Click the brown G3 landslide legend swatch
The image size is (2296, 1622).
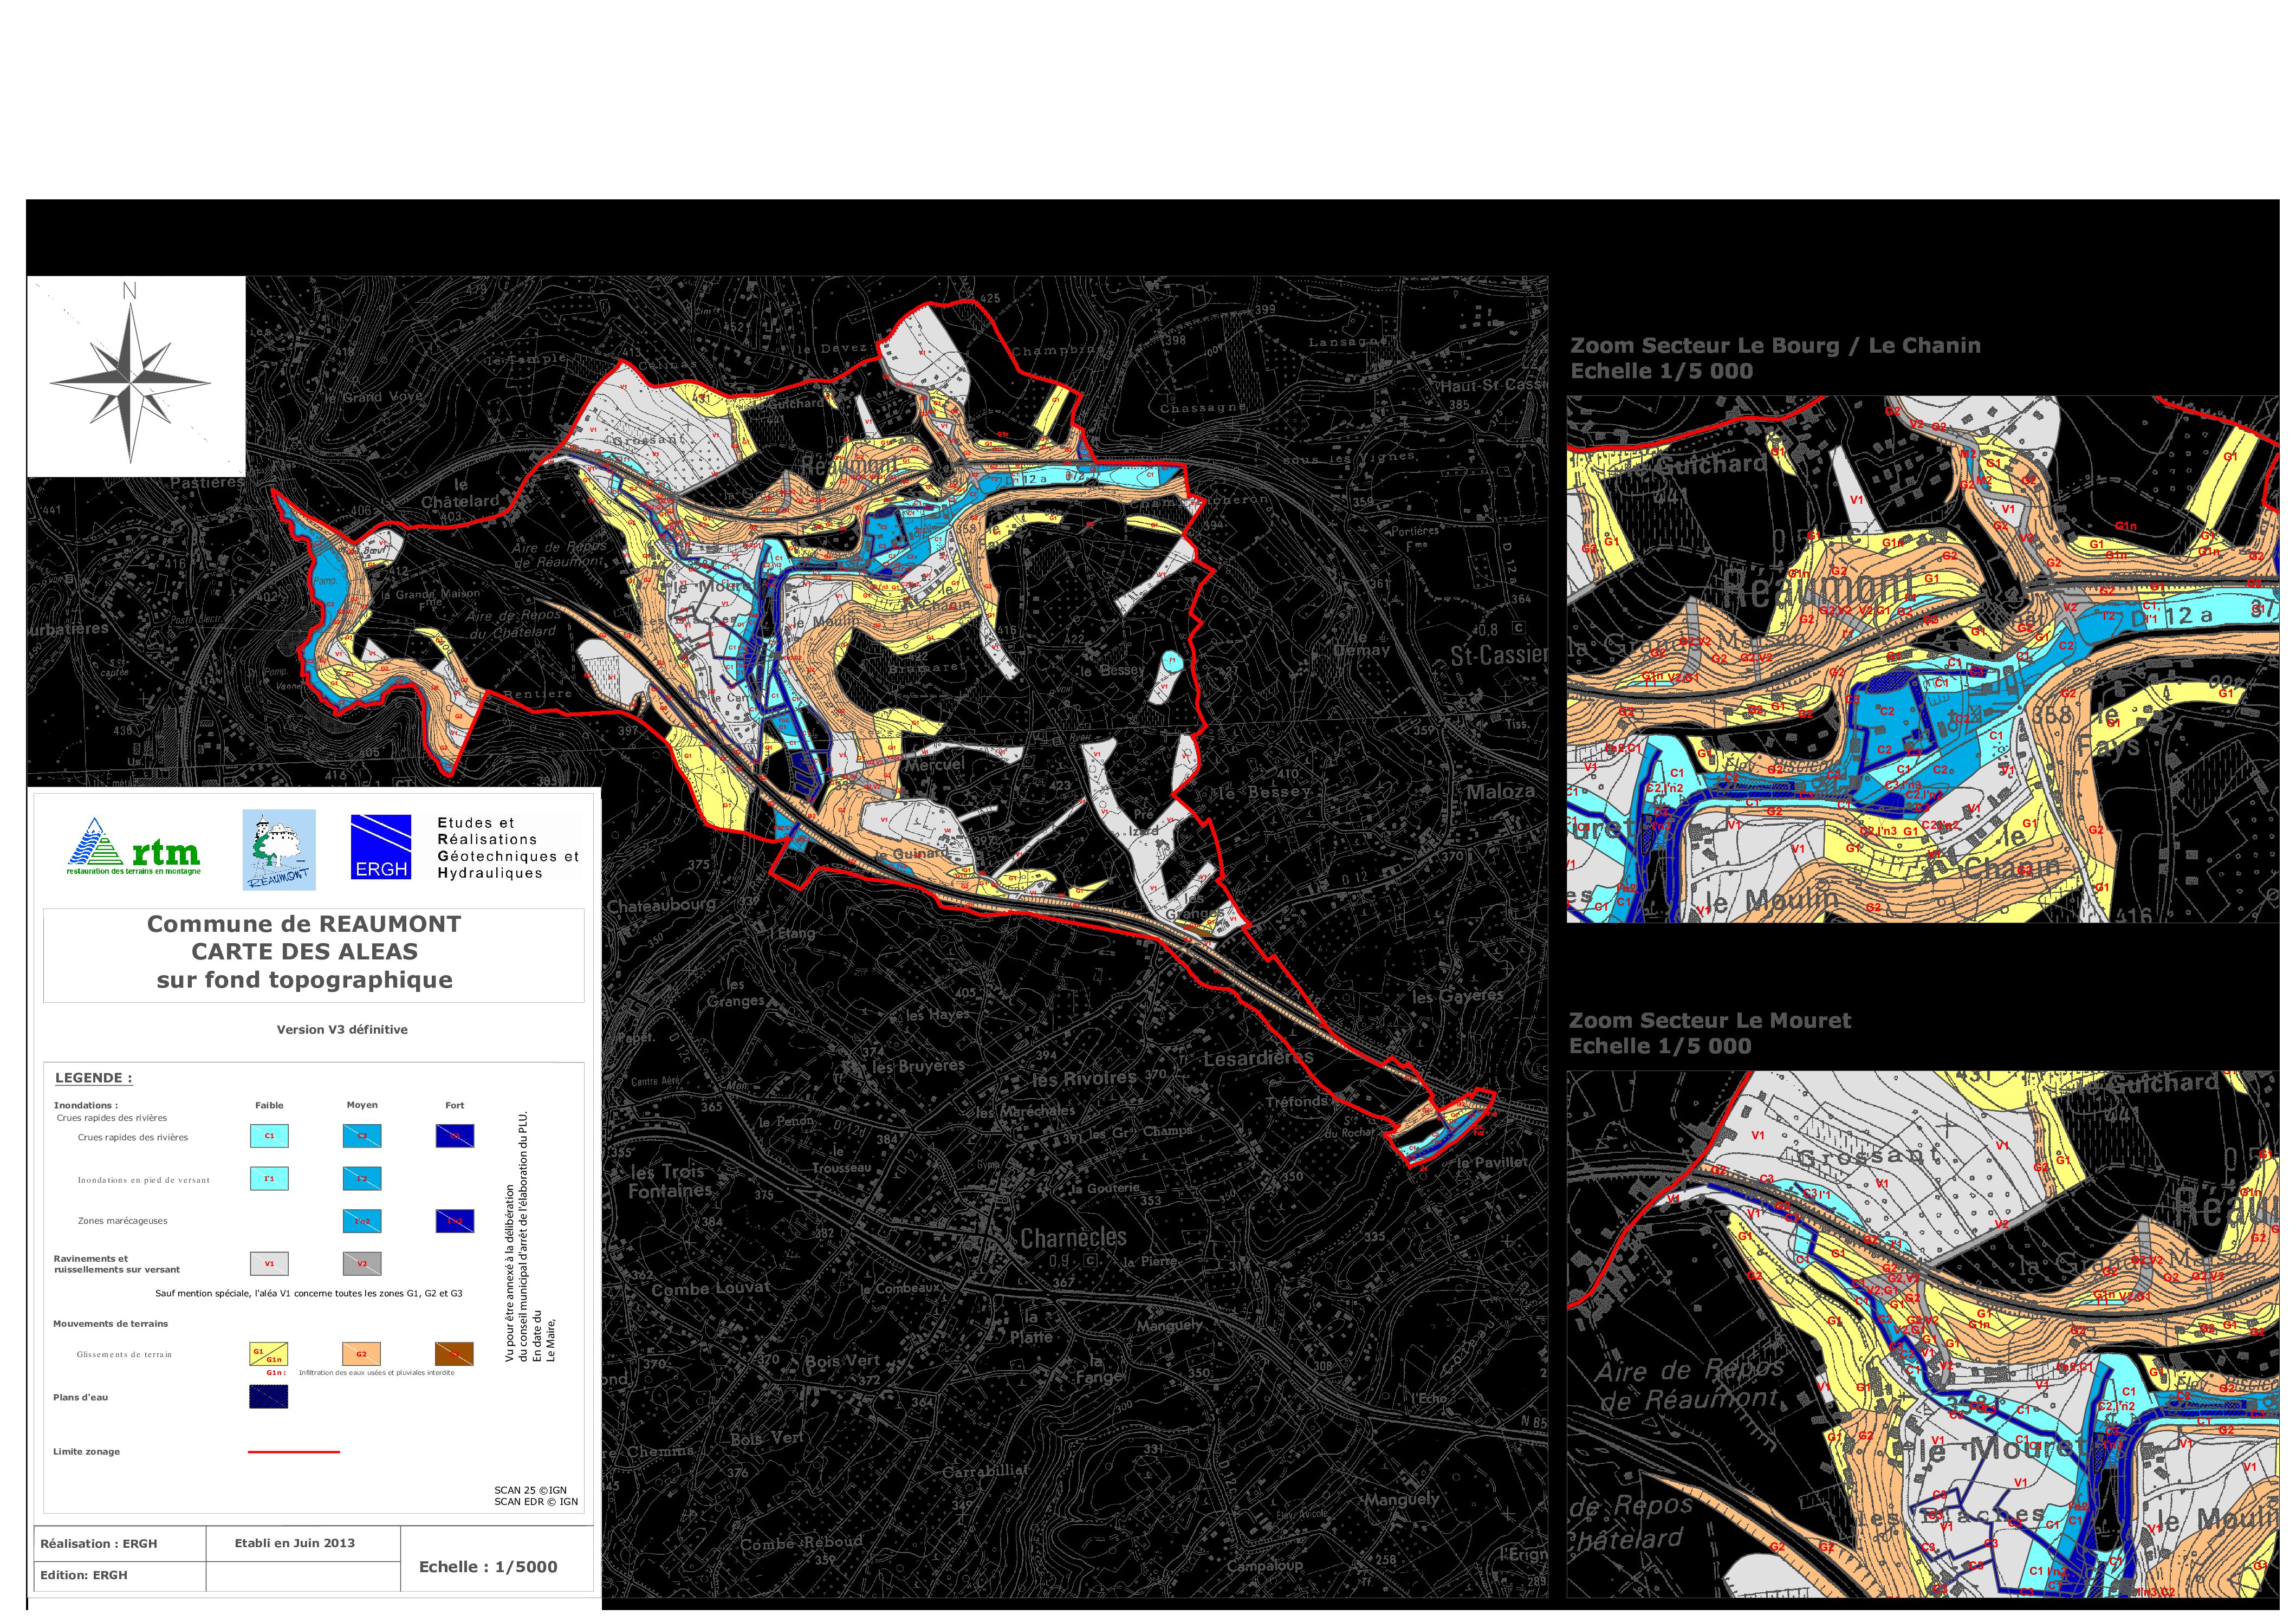454,1354
